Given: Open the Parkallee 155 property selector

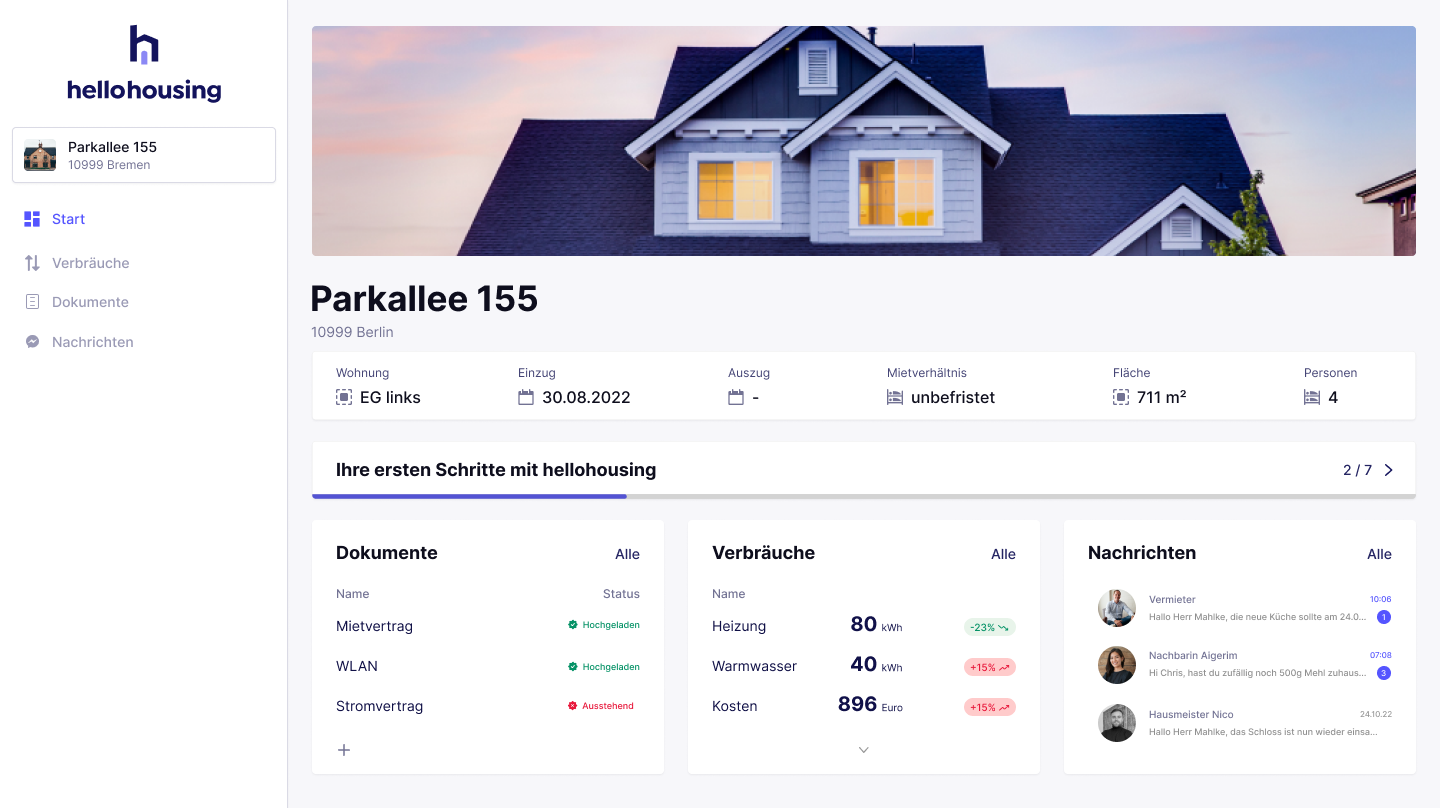Looking at the screenshot, I should 143,154.
